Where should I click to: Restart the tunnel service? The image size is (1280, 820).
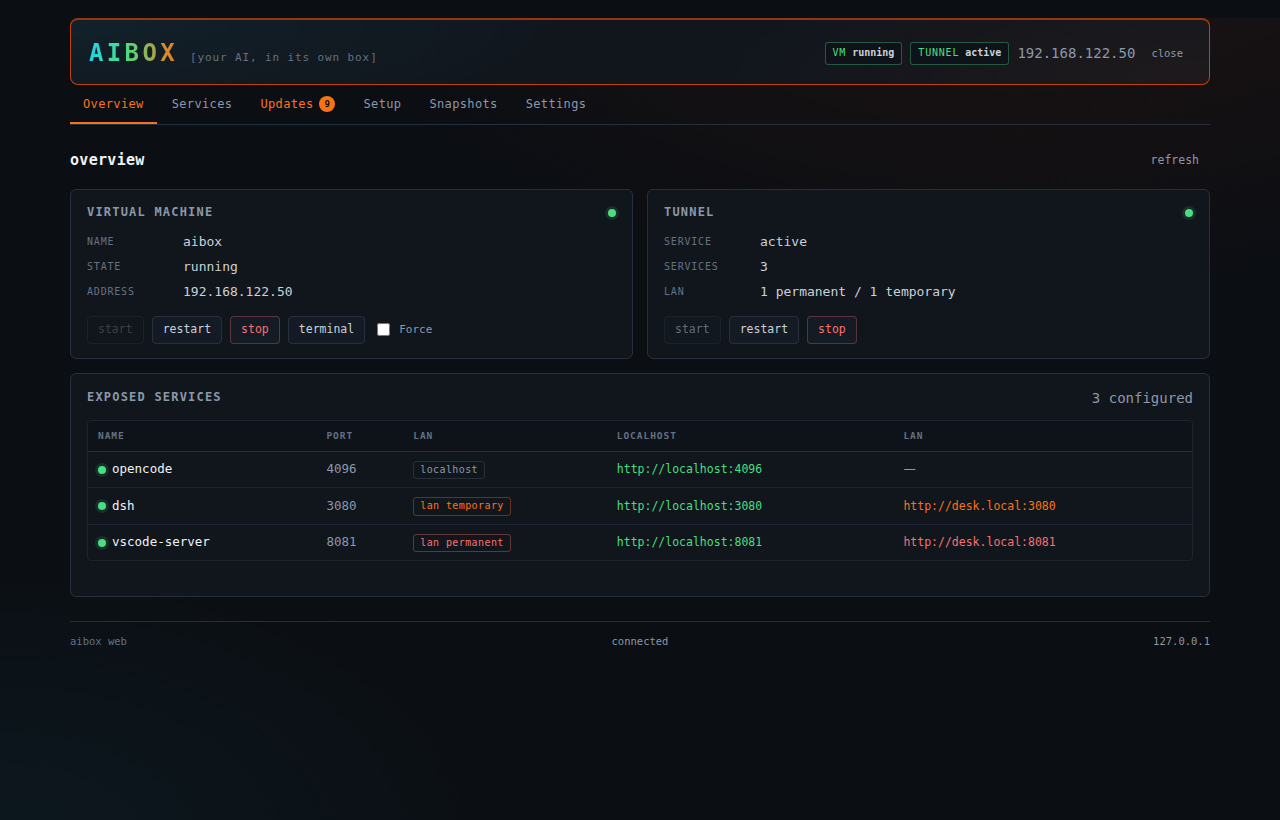(764, 330)
